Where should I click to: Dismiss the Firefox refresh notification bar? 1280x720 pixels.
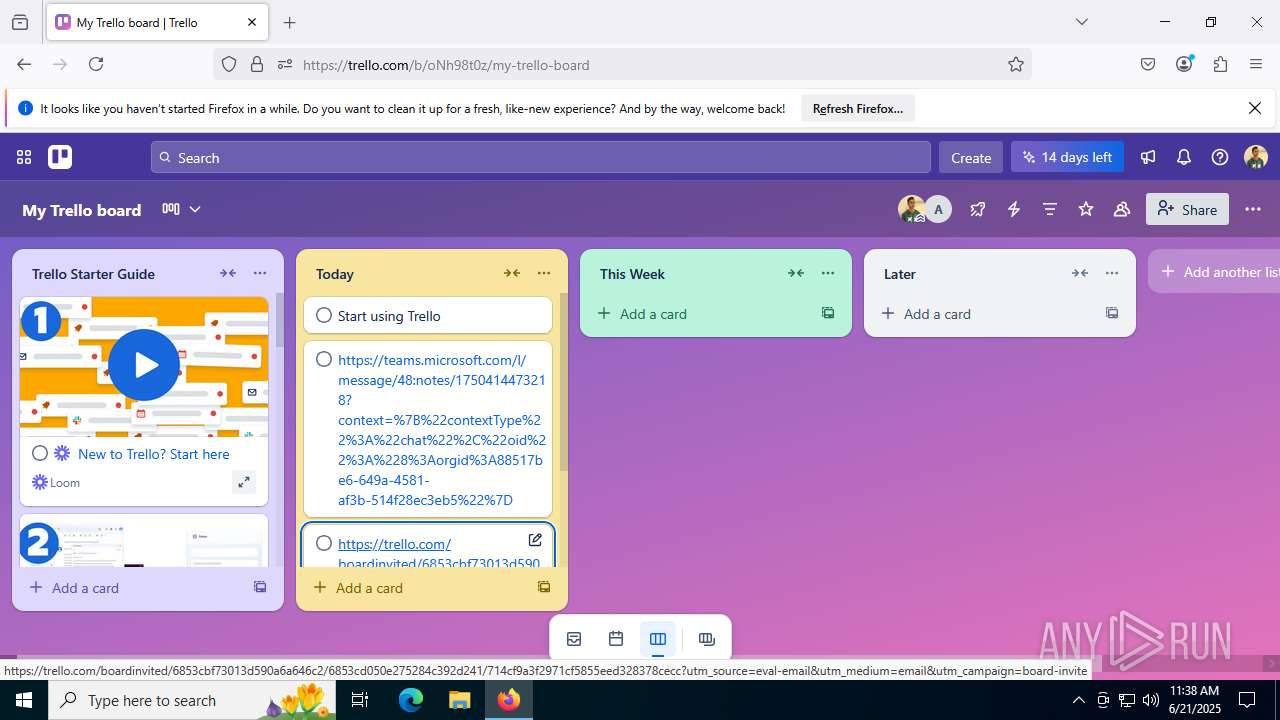[1255, 108]
